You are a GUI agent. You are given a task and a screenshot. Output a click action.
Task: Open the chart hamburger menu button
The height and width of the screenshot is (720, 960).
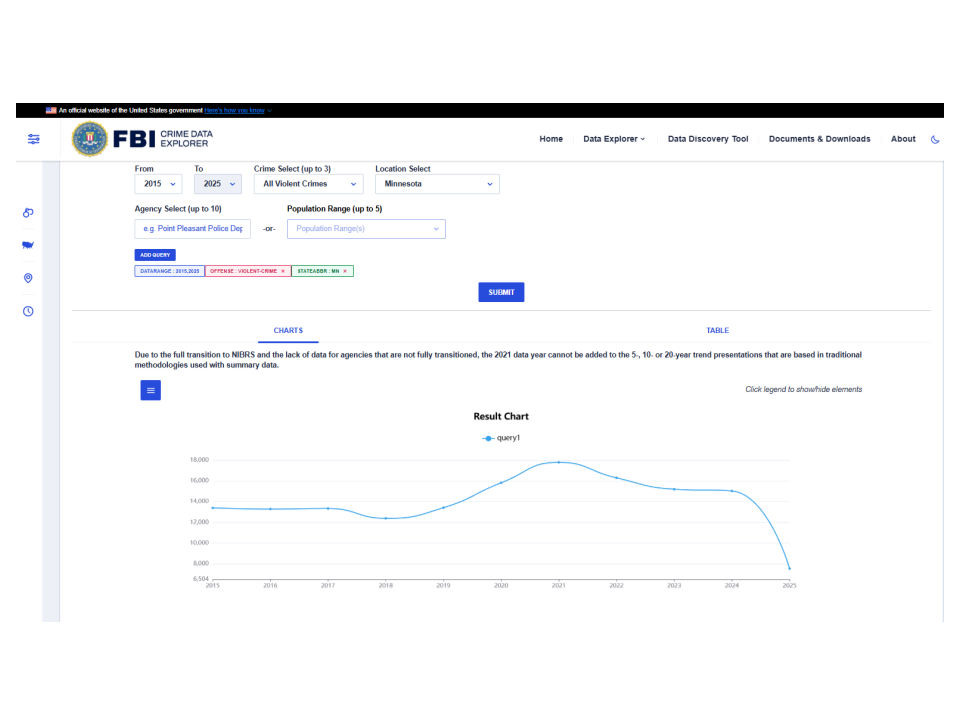tap(150, 391)
